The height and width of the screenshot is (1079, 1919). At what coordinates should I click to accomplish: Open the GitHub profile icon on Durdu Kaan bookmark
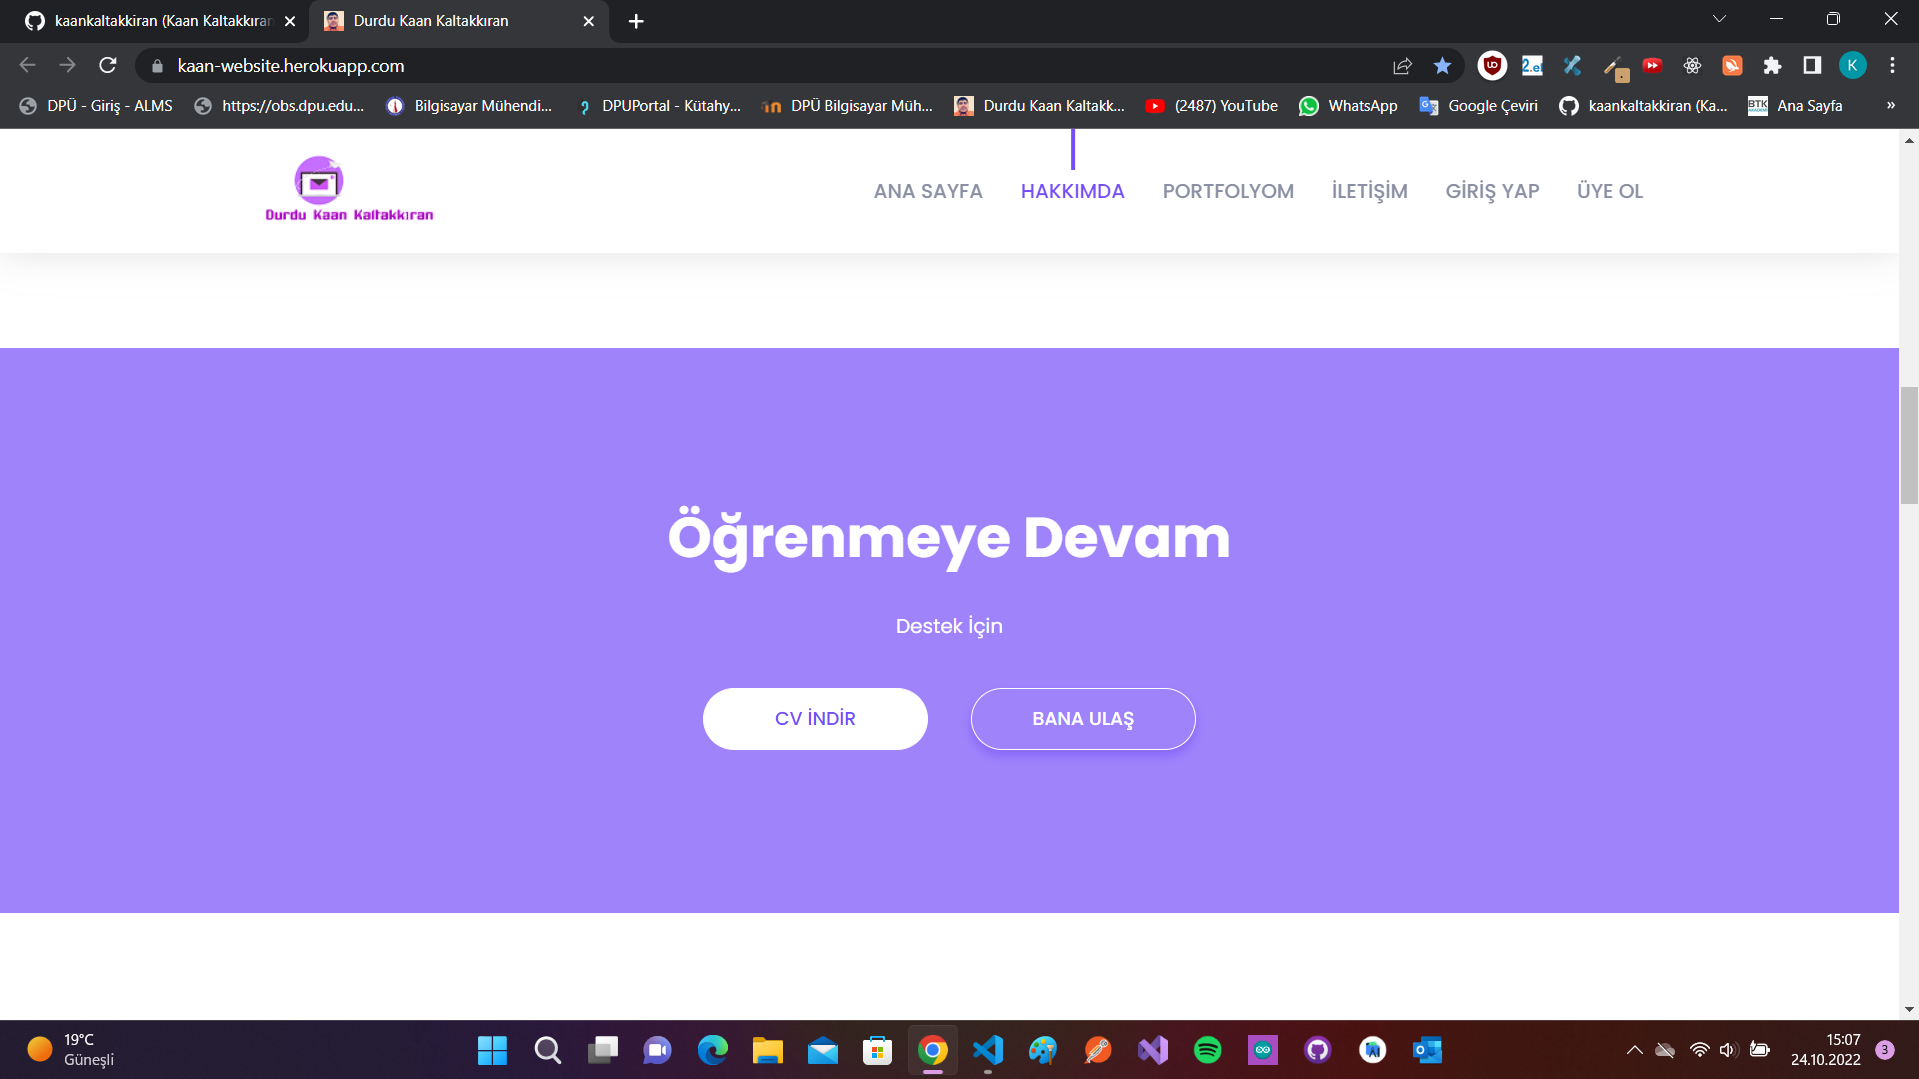click(963, 105)
